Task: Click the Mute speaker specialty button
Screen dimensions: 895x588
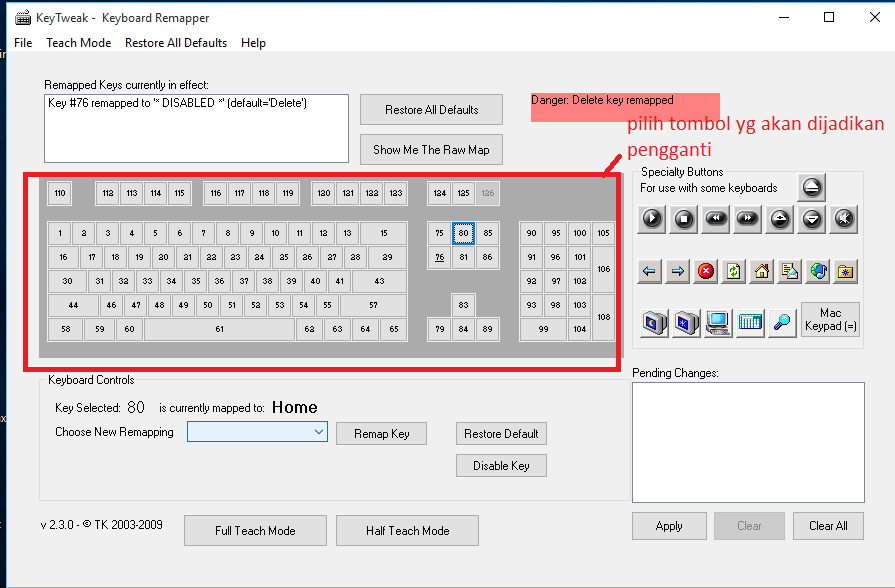Action: click(x=844, y=219)
